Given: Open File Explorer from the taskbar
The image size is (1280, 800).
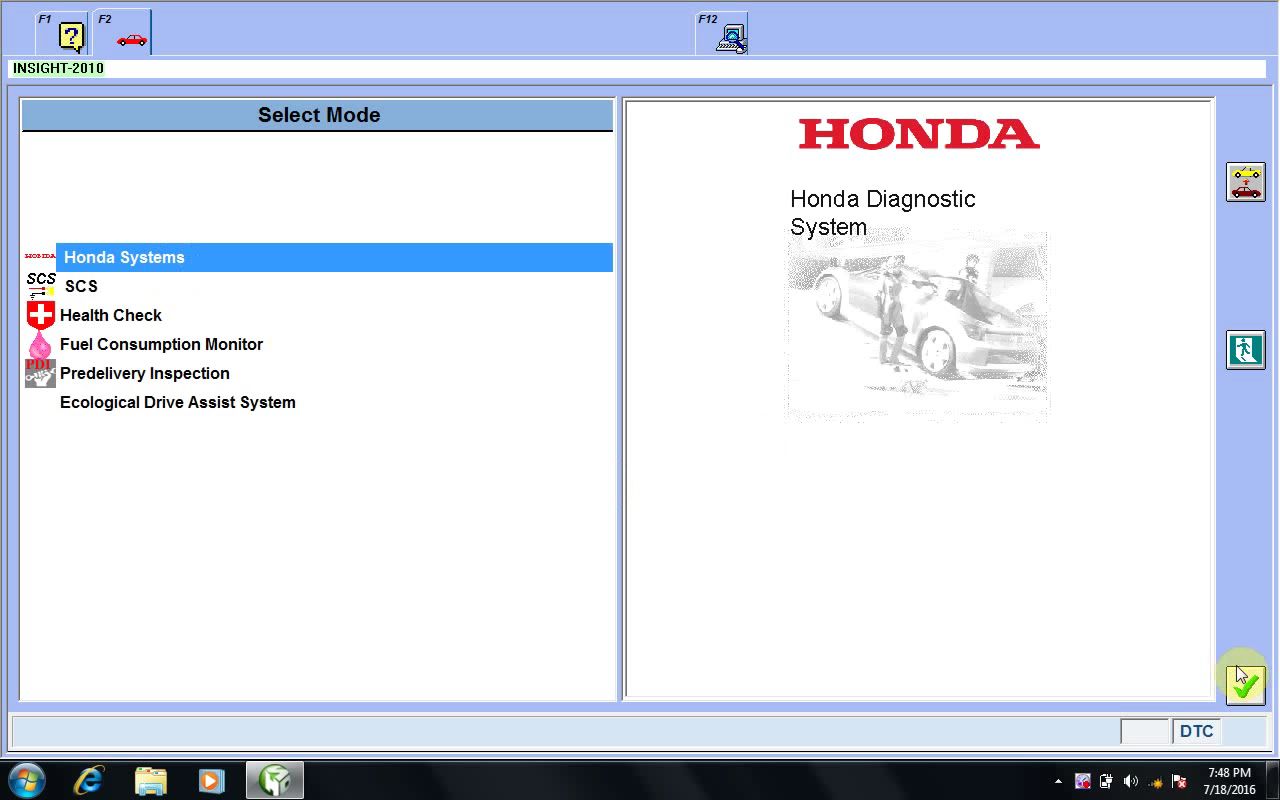Looking at the screenshot, I should point(150,780).
